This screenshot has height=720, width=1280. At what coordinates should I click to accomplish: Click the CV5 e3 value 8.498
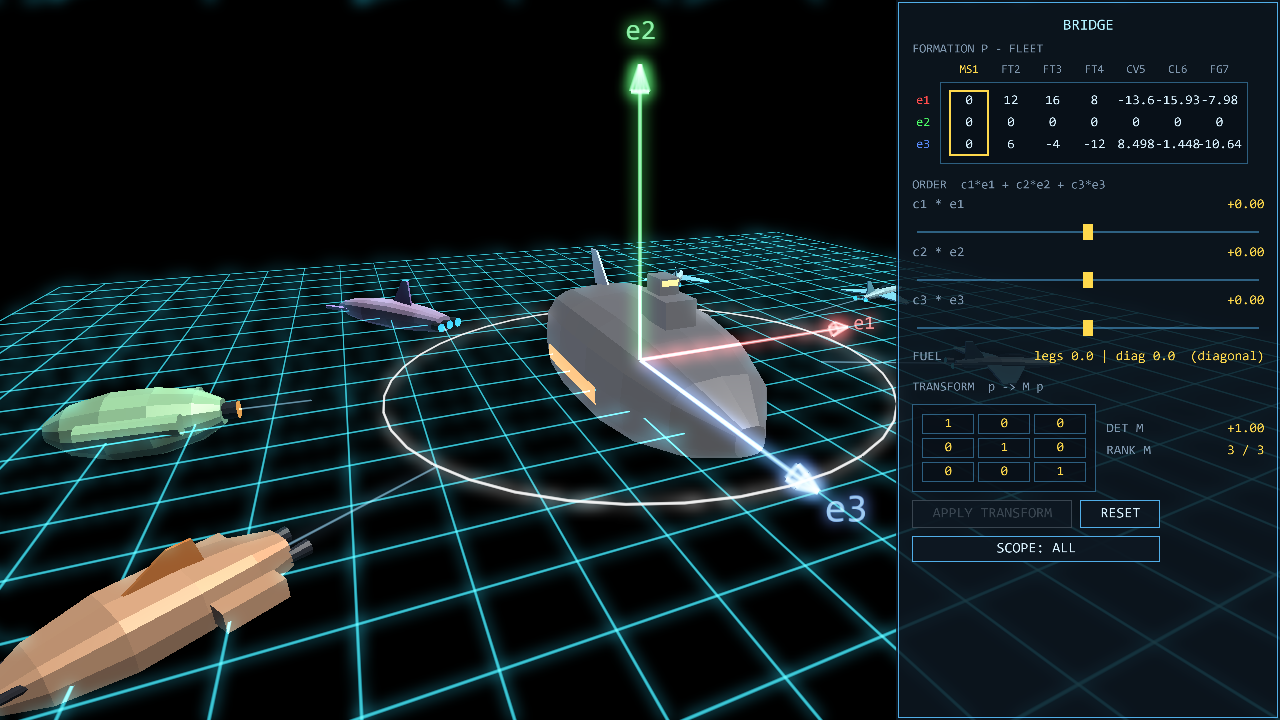tap(1136, 144)
